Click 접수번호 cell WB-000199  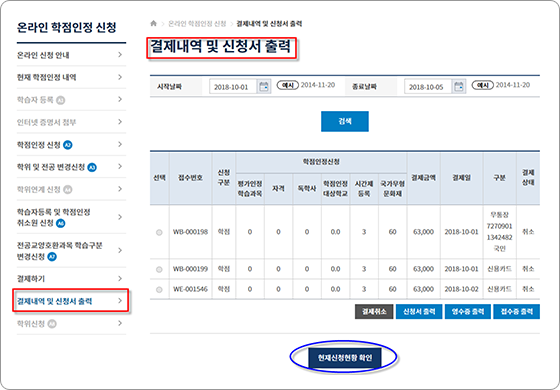pyautogui.click(x=190, y=269)
